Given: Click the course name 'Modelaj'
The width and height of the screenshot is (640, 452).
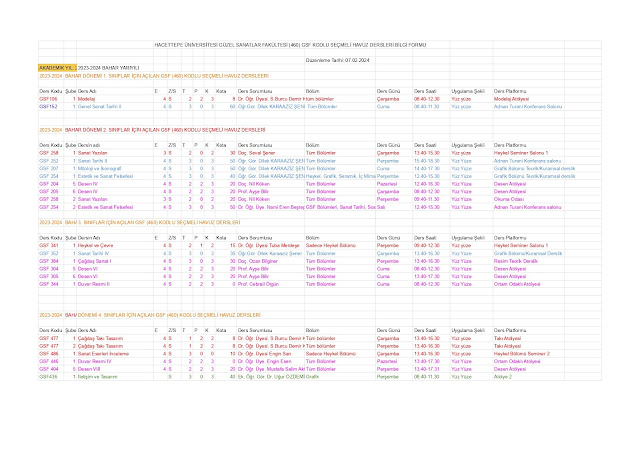Looking at the screenshot, I should click(x=87, y=99).
